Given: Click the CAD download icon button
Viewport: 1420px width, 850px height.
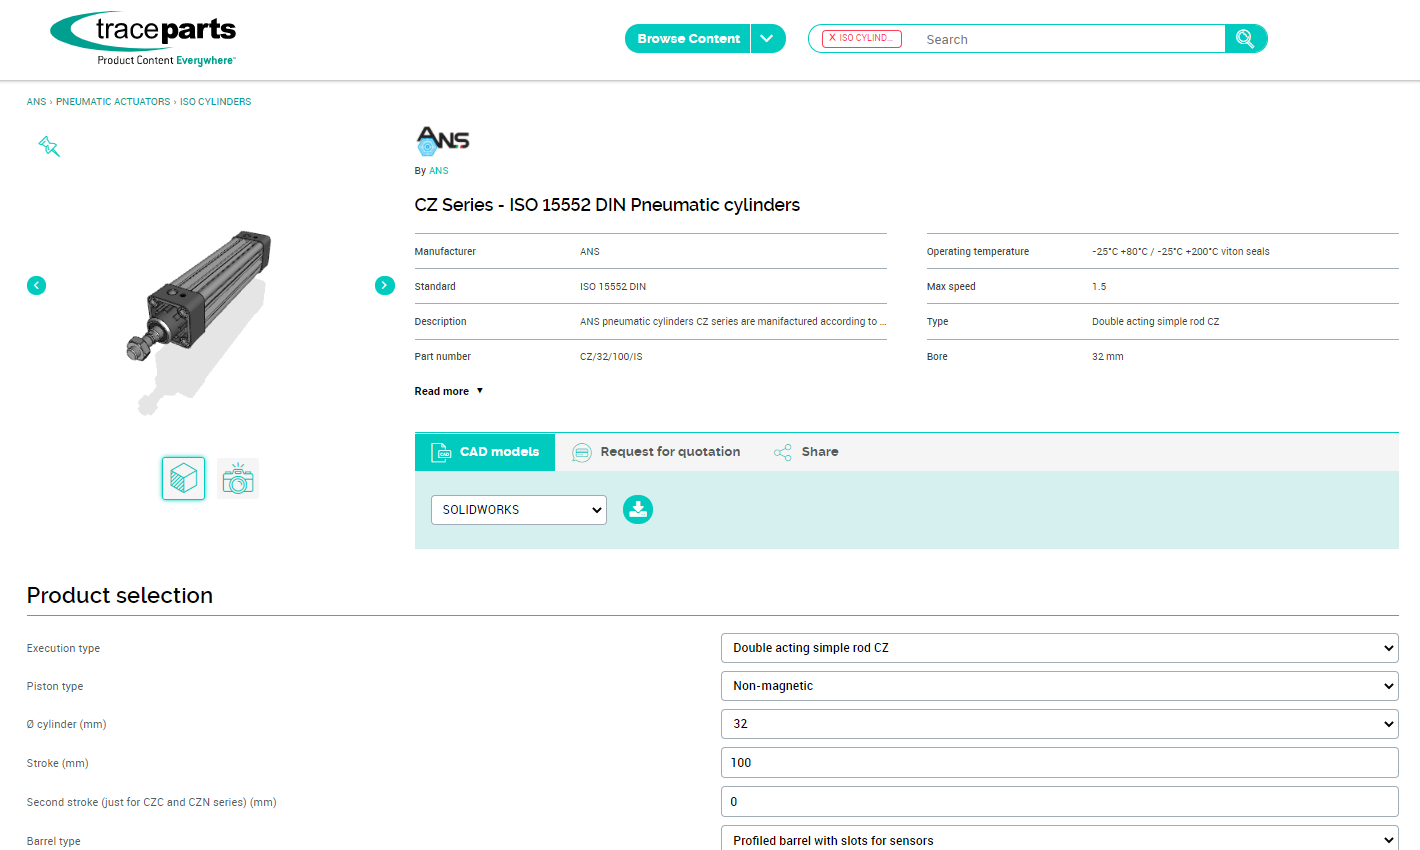Looking at the screenshot, I should tap(638, 510).
